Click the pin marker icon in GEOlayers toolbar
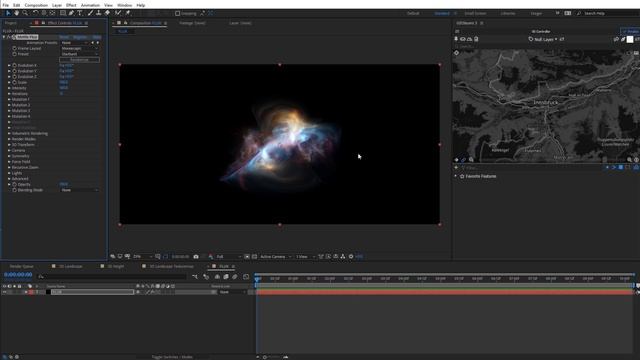 (456, 39)
